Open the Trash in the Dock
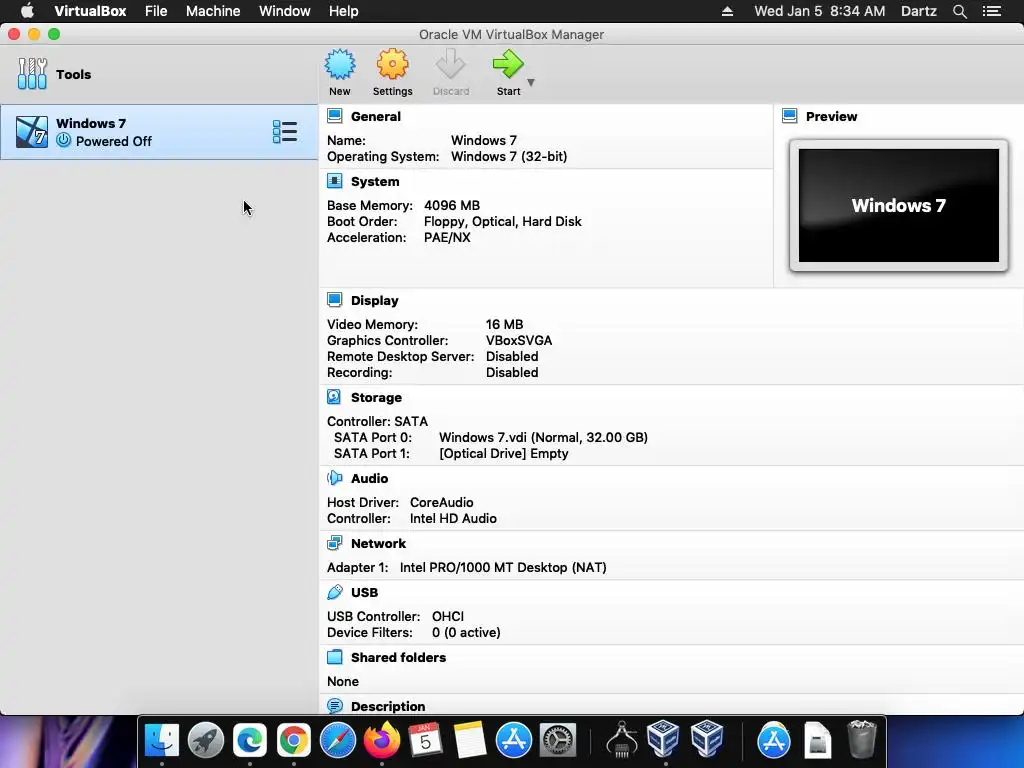 coord(861,739)
